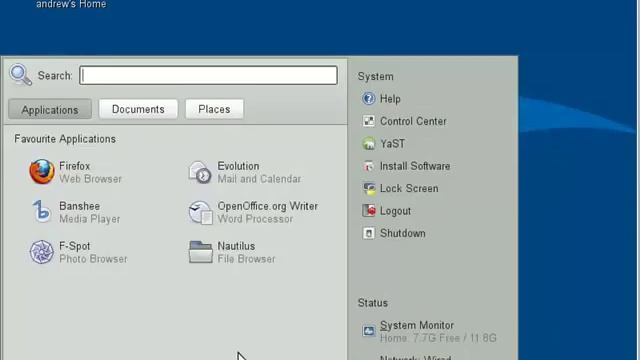Click the Logout icon
The width and height of the screenshot is (640, 360).
pyautogui.click(x=369, y=211)
